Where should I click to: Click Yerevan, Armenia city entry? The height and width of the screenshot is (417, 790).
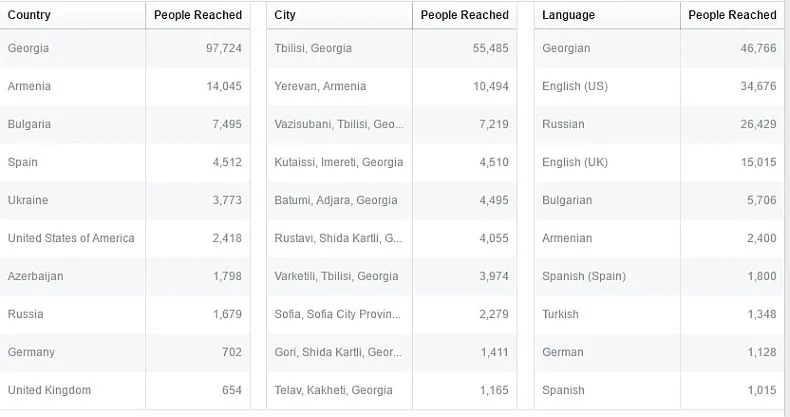(320, 86)
